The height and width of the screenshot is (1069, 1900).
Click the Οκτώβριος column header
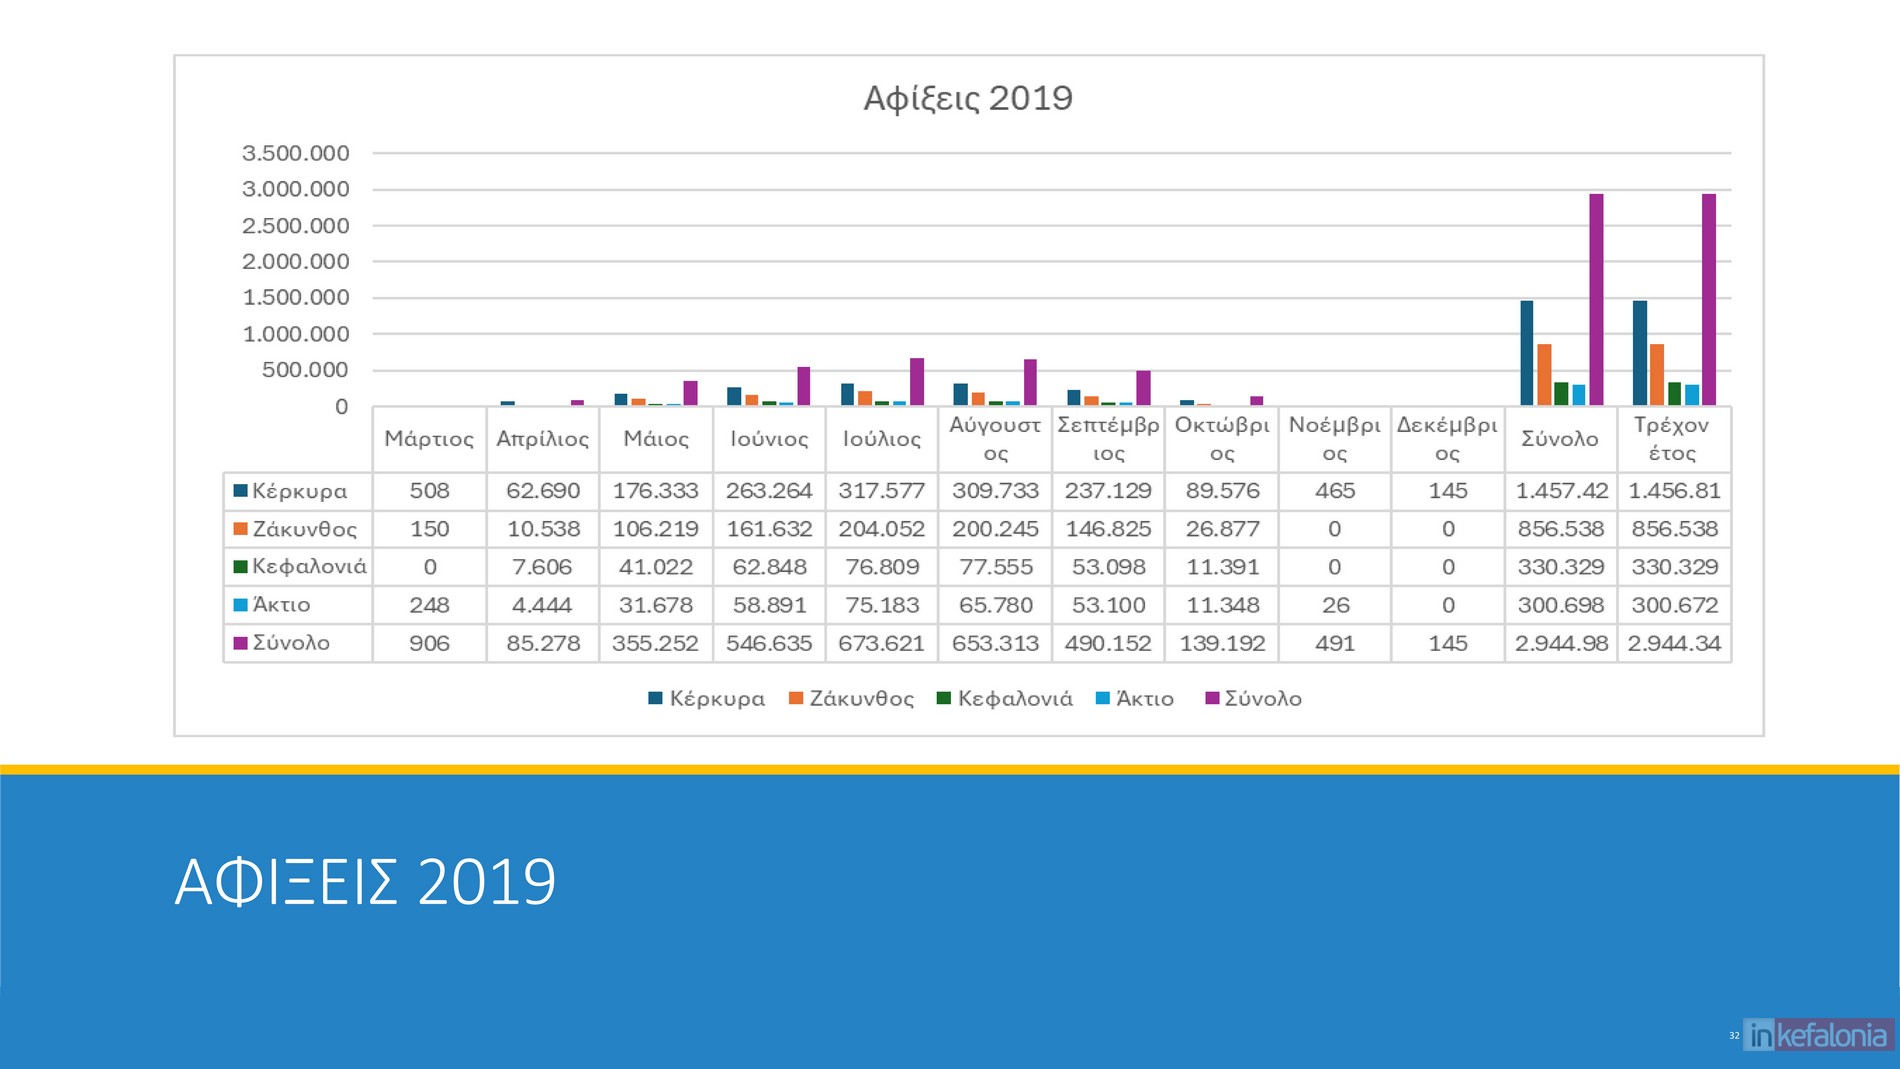[1222, 439]
